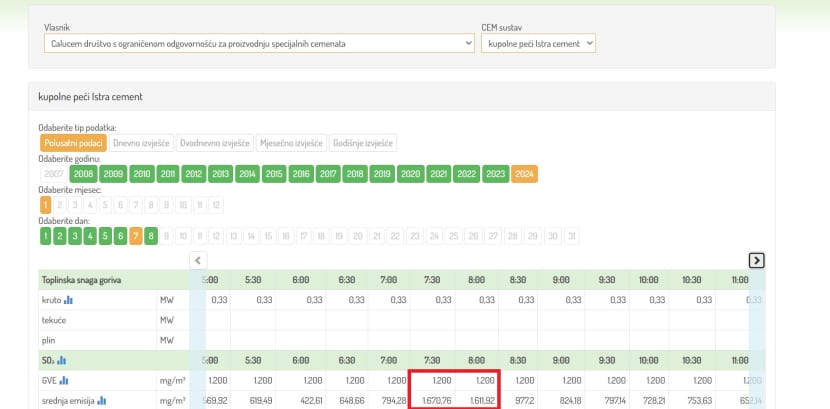
Task: Select day 8 in the day picker
Action: pyautogui.click(x=151, y=236)
